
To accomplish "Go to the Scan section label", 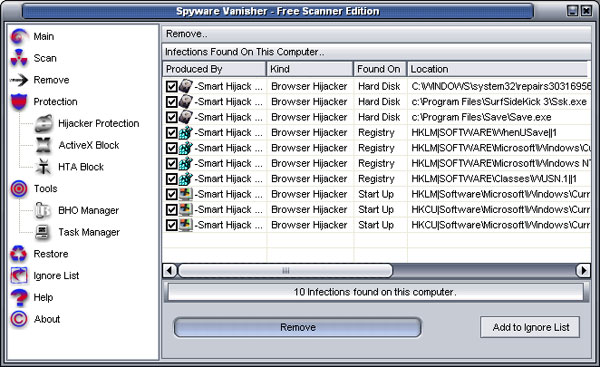I will tap(45, 58).
